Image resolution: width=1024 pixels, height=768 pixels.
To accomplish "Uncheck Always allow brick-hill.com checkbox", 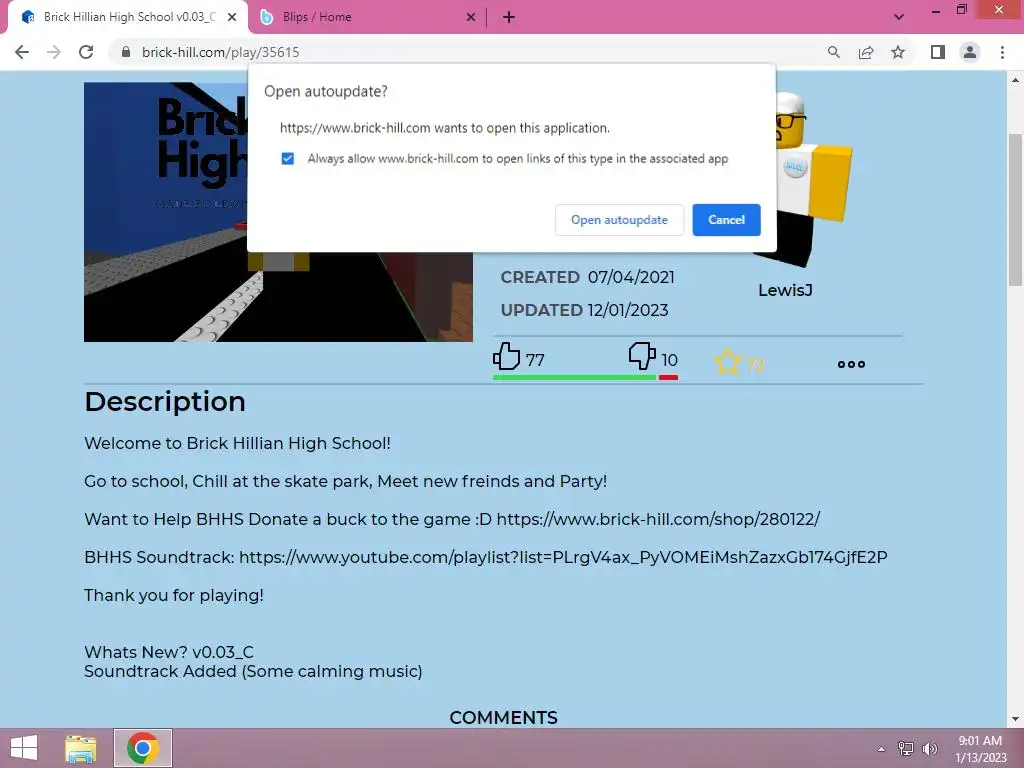I will pos(287,159).
